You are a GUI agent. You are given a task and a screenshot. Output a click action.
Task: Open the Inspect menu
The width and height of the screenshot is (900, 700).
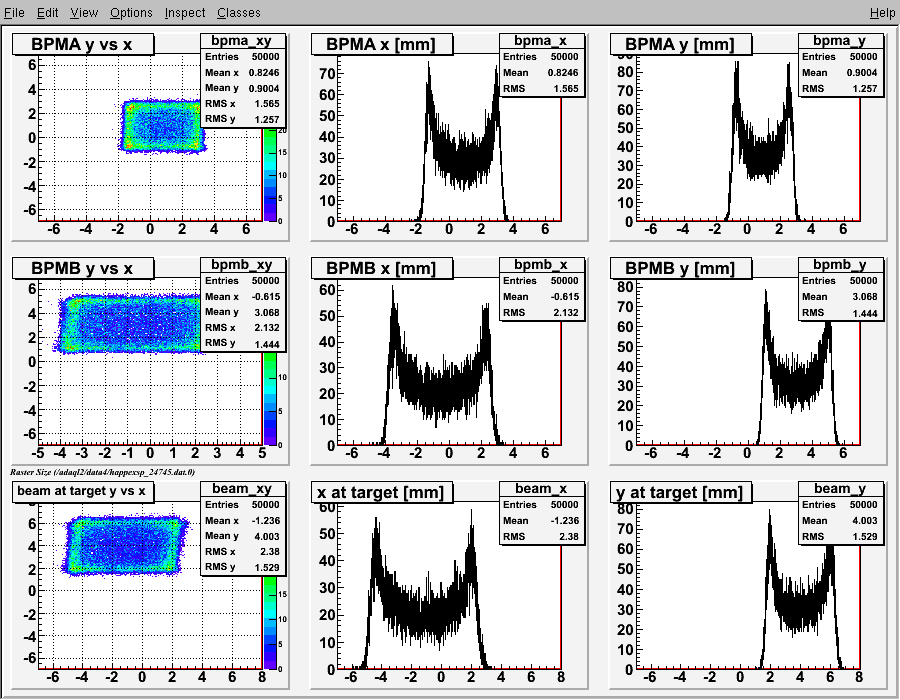tap(185, 13)
